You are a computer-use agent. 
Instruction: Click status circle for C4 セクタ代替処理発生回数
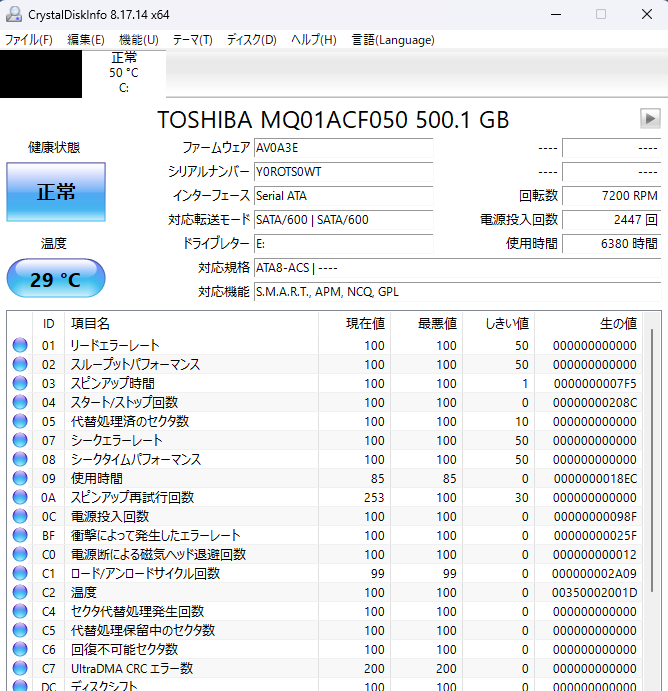point(20,611)
